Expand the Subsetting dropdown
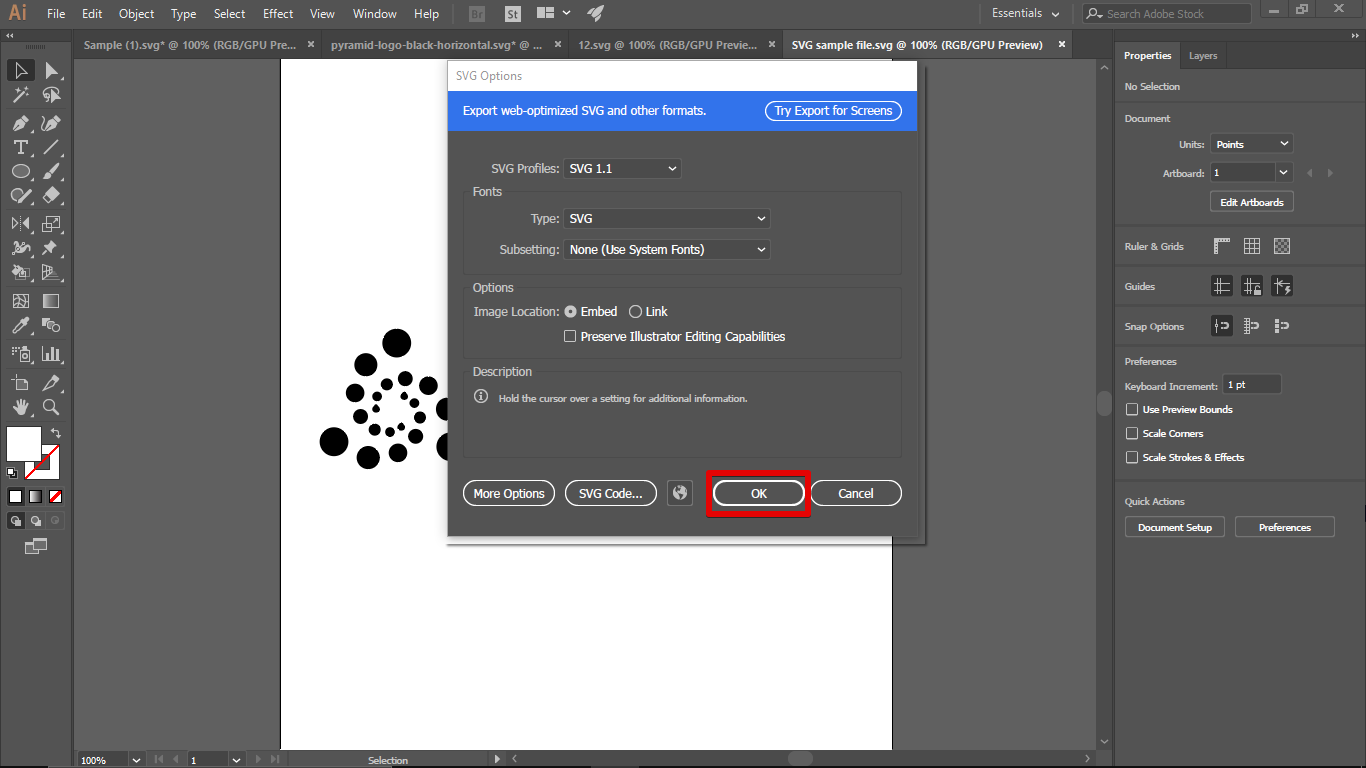The height and width of the screenshot is (768, 1366). tap(667, 250)
